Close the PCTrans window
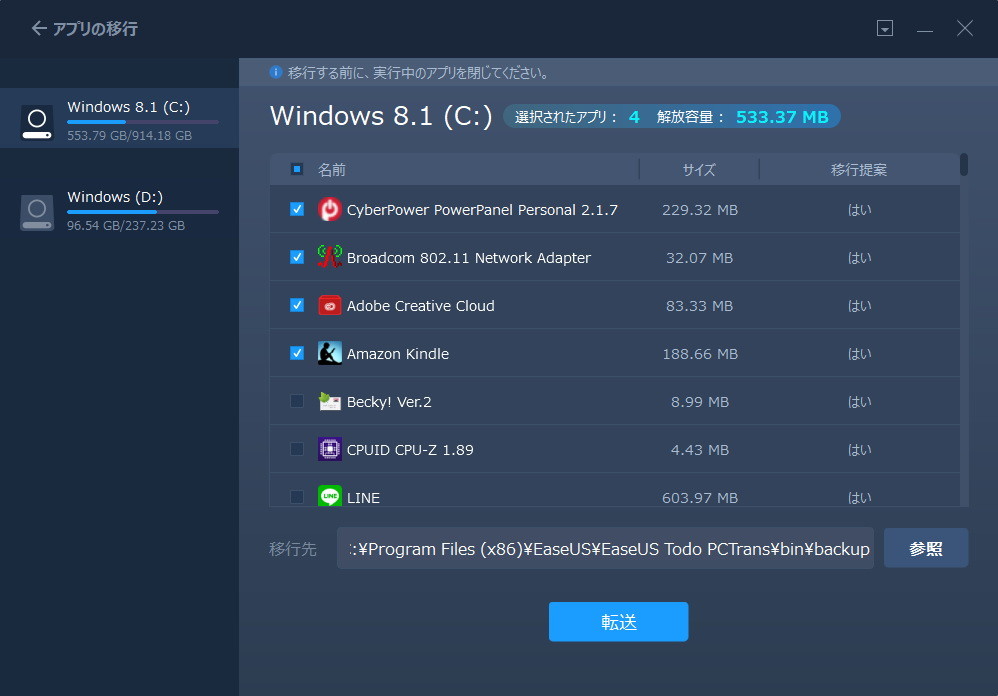Screen dimensions: 998x696 965,29
